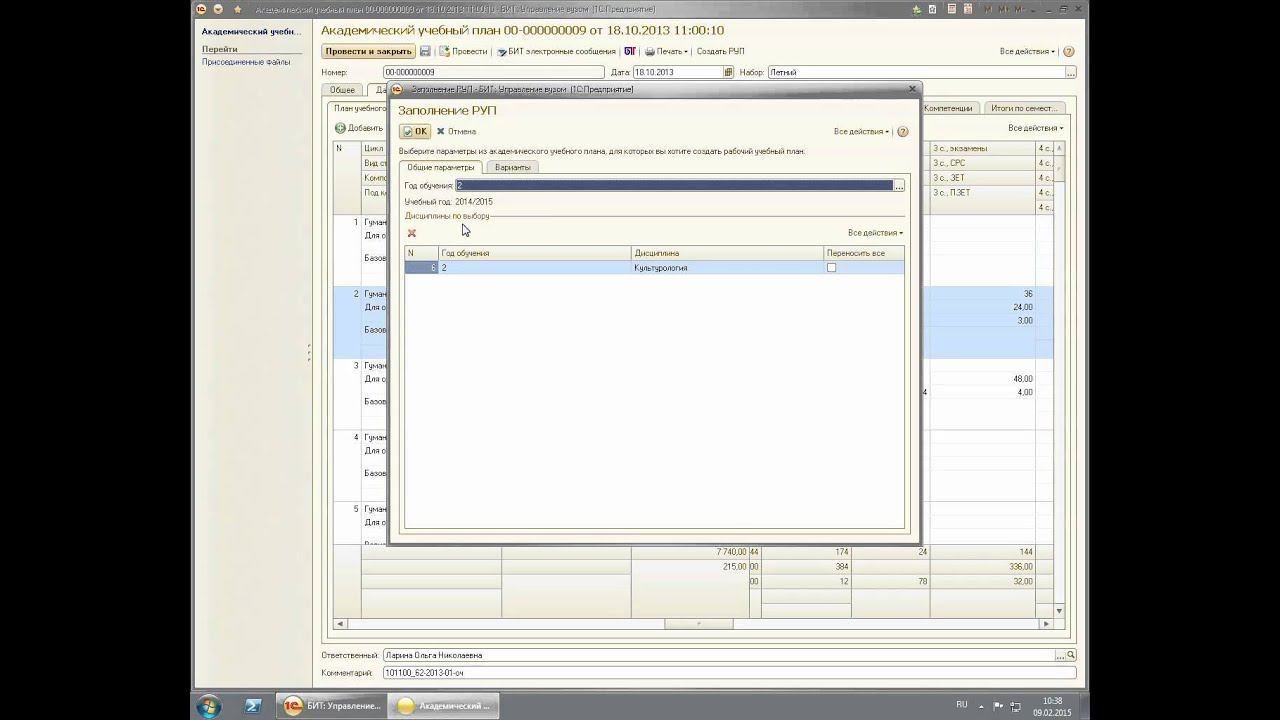Show hidden tray icons arrow

[981, 705]
